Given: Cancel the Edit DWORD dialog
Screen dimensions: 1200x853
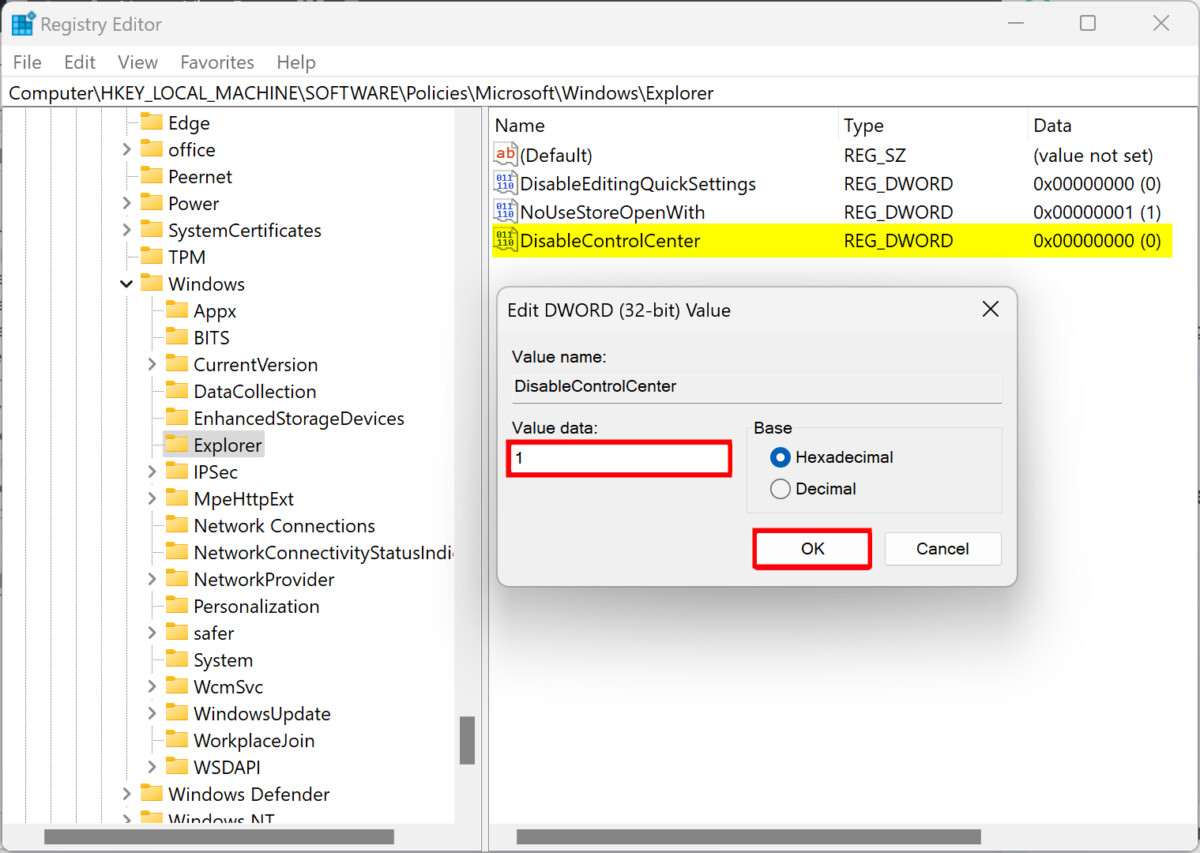Looking at the screenshot, I should 941,548.
